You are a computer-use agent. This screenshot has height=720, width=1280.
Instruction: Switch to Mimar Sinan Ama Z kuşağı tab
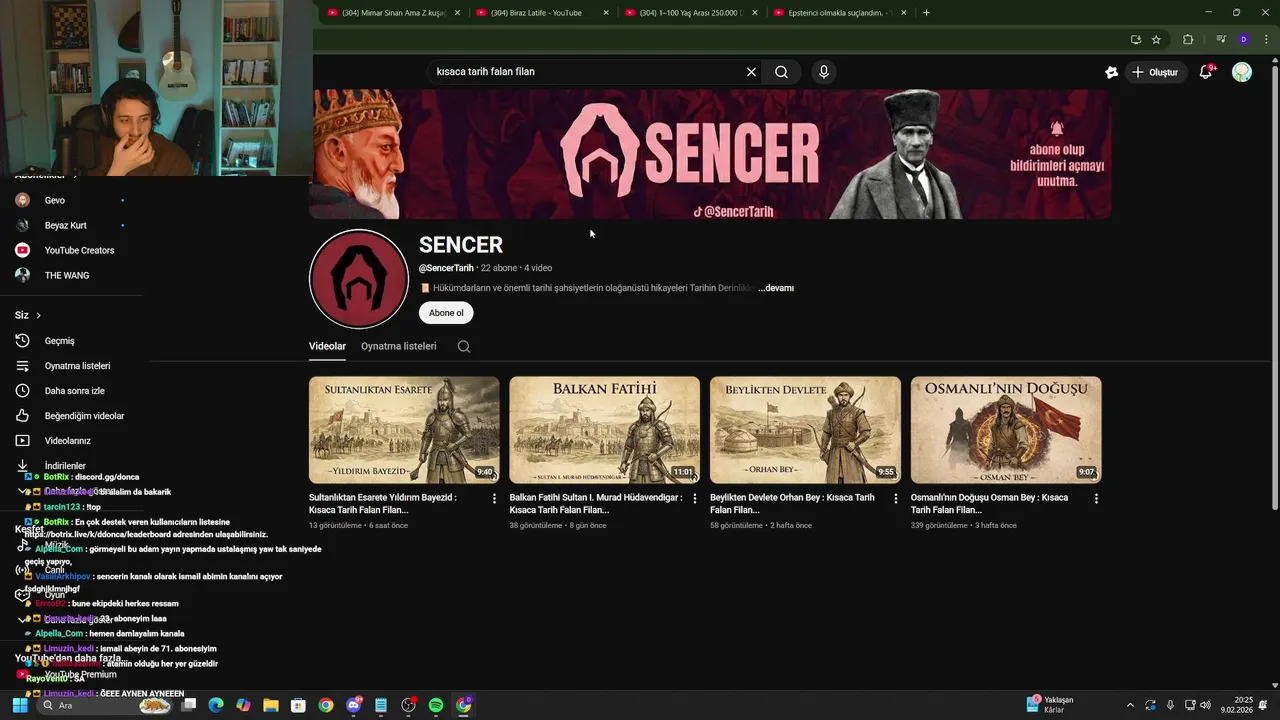pos(394,13)
